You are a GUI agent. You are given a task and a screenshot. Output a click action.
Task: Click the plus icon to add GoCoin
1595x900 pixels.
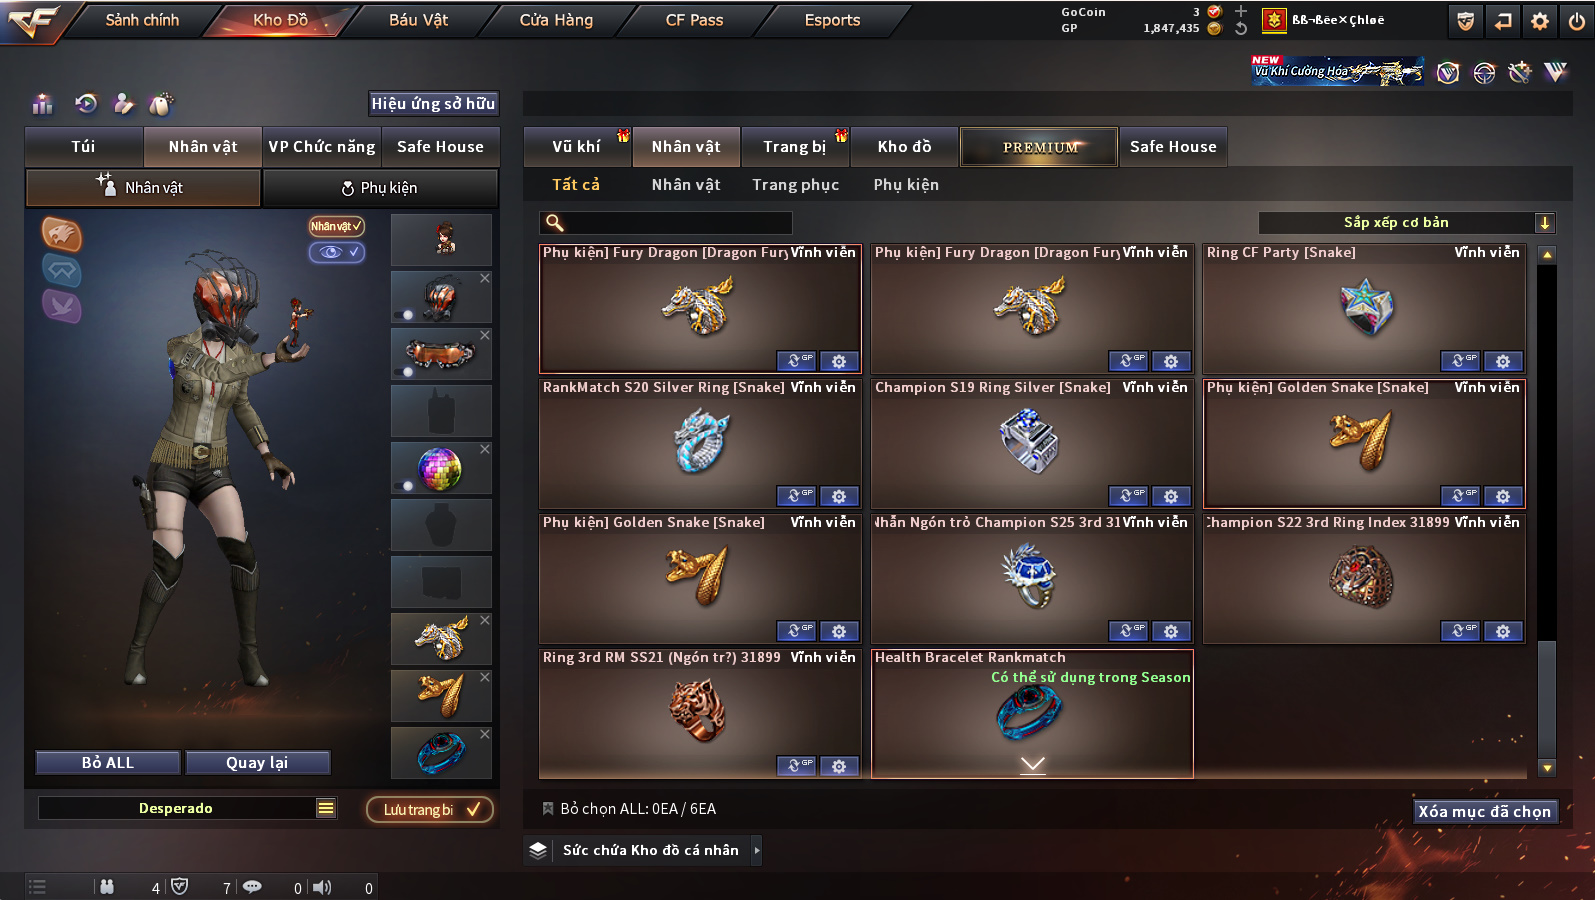click(1241, 11)
